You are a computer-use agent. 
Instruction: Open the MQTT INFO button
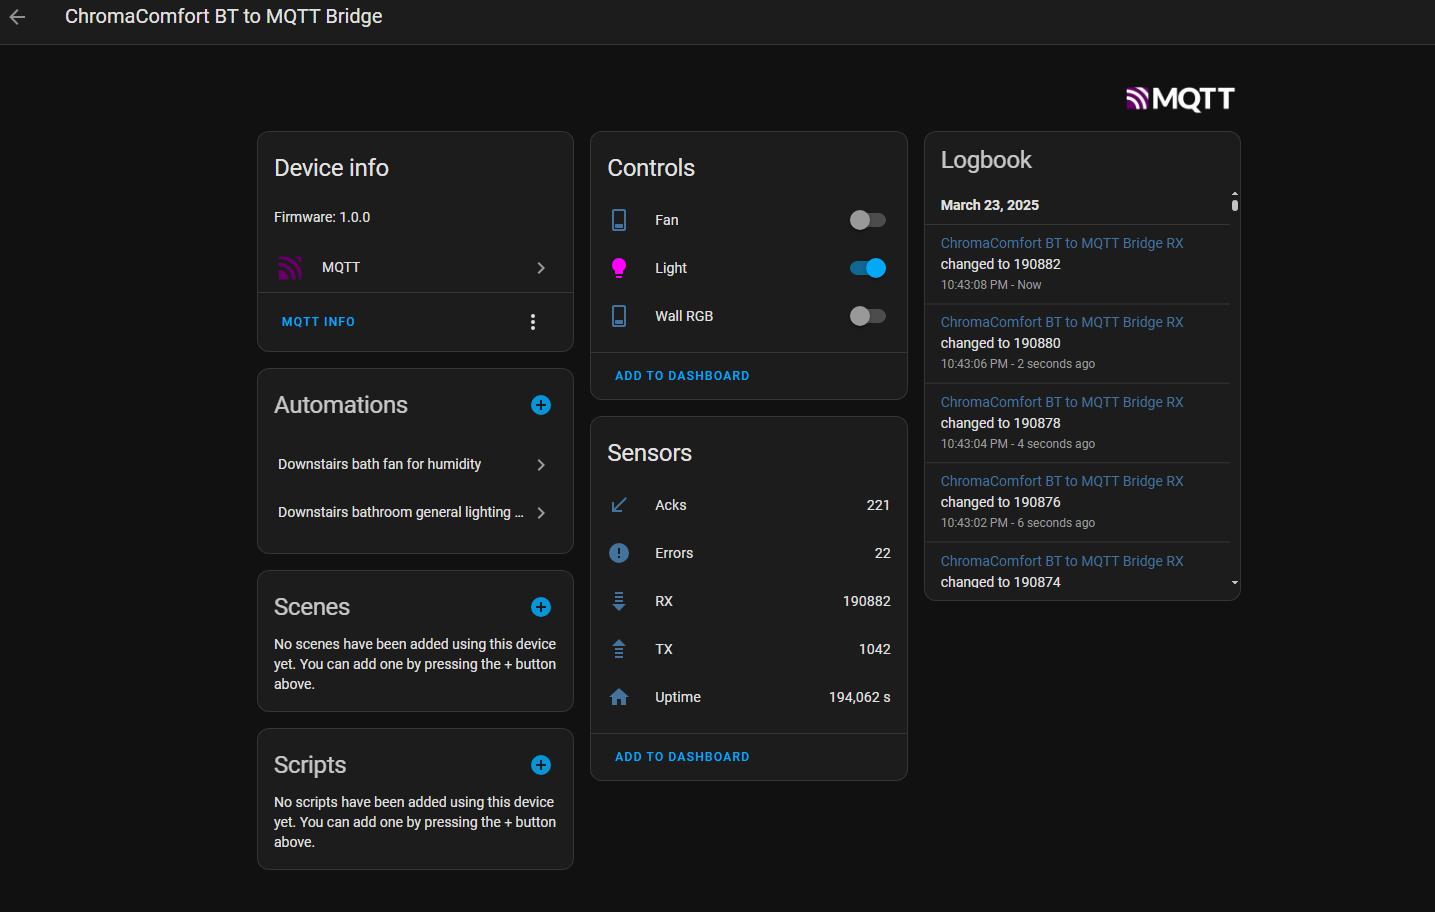(318, 322)
